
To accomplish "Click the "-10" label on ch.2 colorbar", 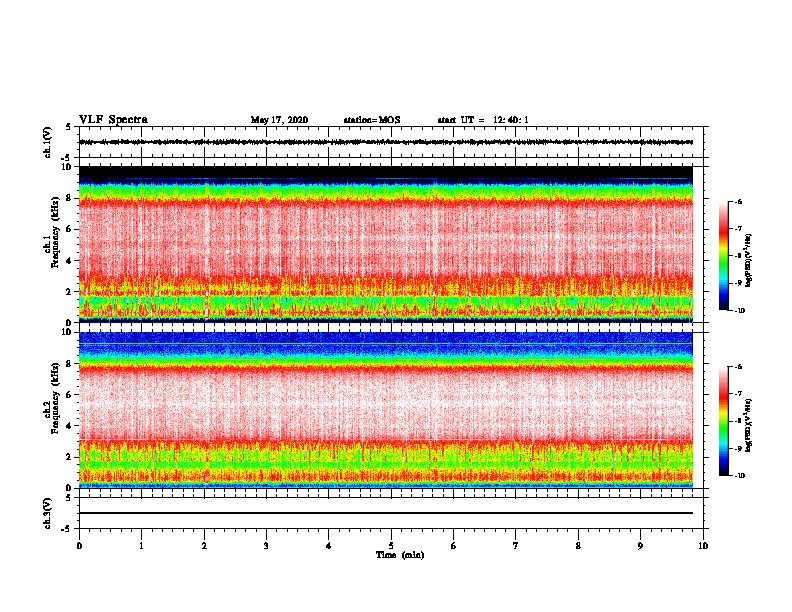I will tap(739, 476).
